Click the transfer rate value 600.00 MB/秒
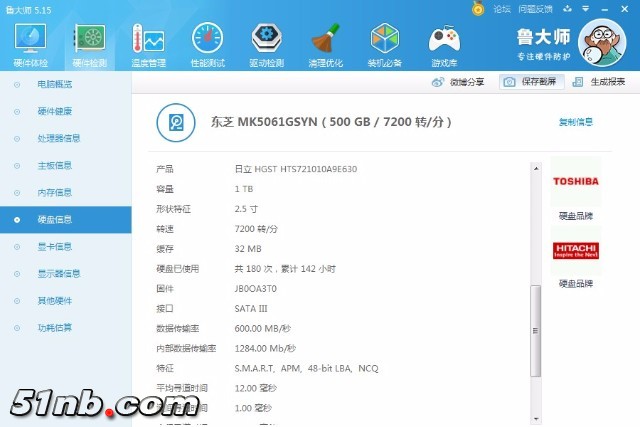 click(x=262, y=329)
